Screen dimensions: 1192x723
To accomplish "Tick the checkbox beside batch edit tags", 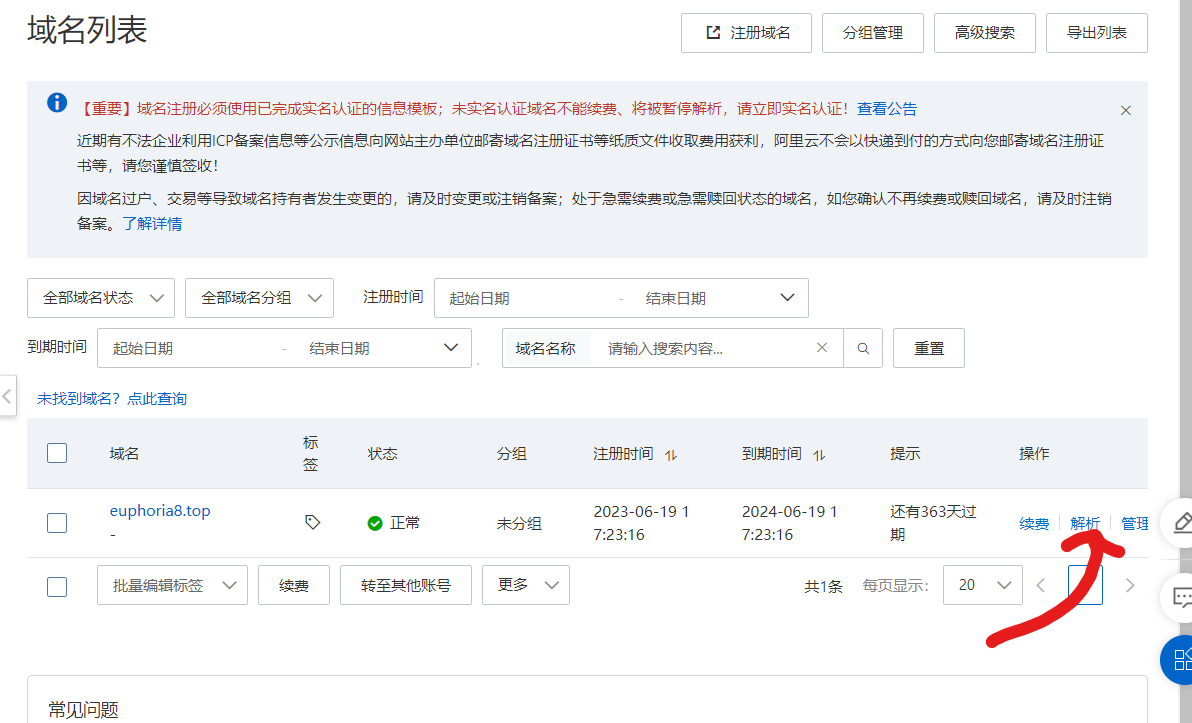I will pos(57,586).
